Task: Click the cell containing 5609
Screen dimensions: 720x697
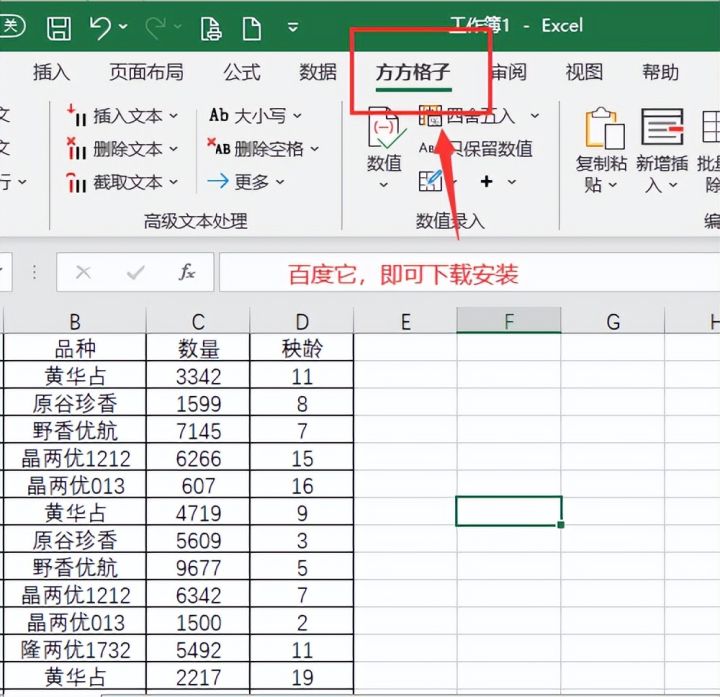Action: coord(198,540)
